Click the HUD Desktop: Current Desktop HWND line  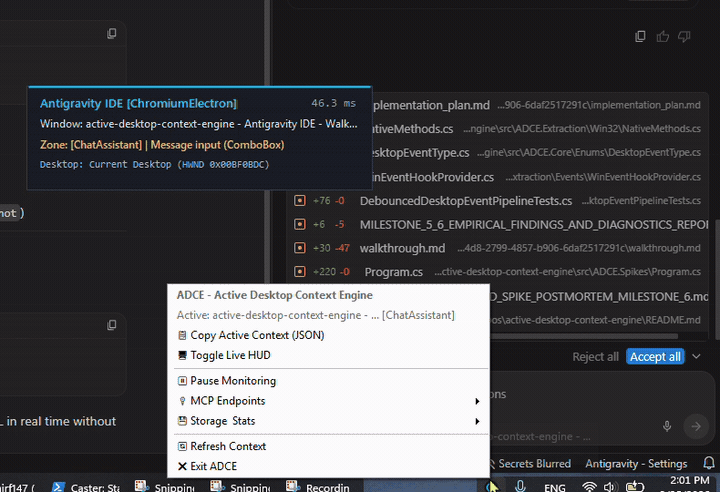point(154,164)
